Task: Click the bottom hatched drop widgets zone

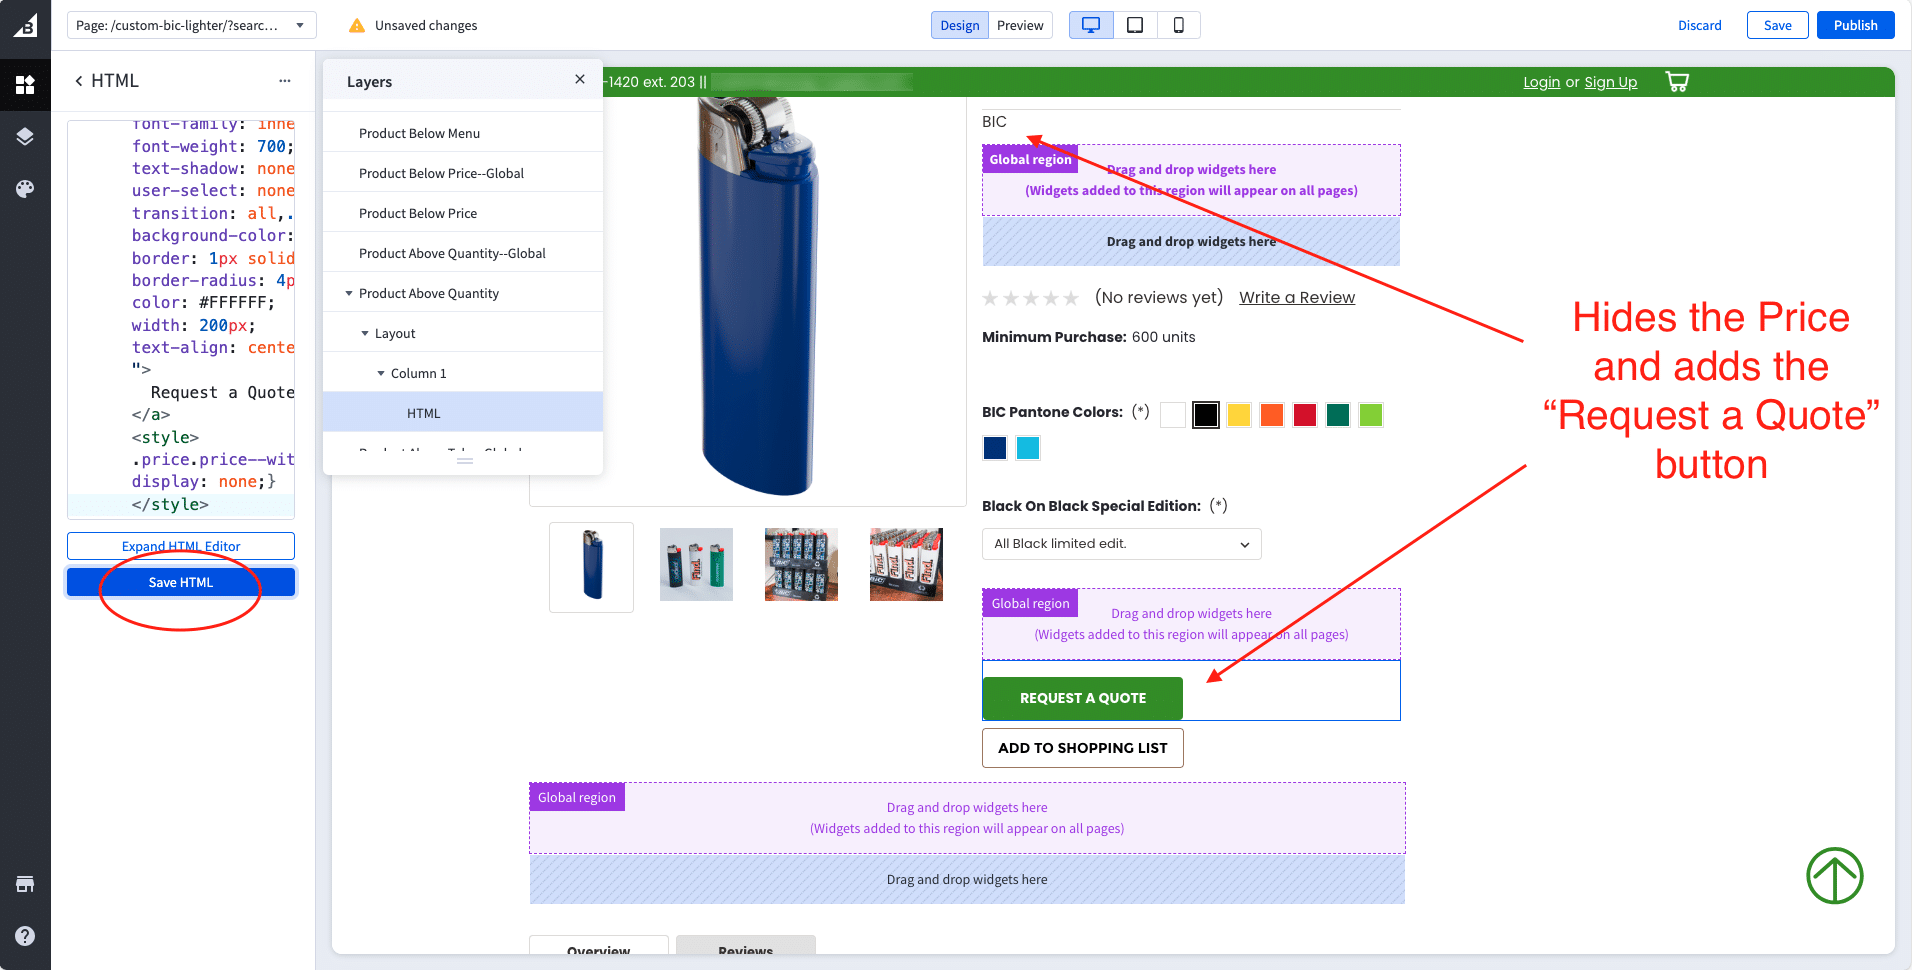Action: click(x=967, y=880)
